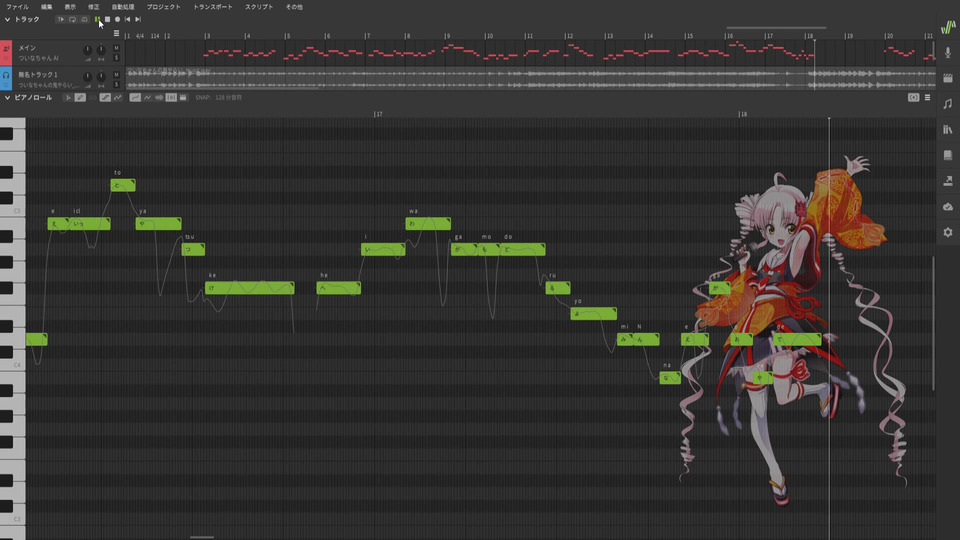Toggle the wave-shaped curve display icon
This screenshot has width=960, height=540.
148,97
